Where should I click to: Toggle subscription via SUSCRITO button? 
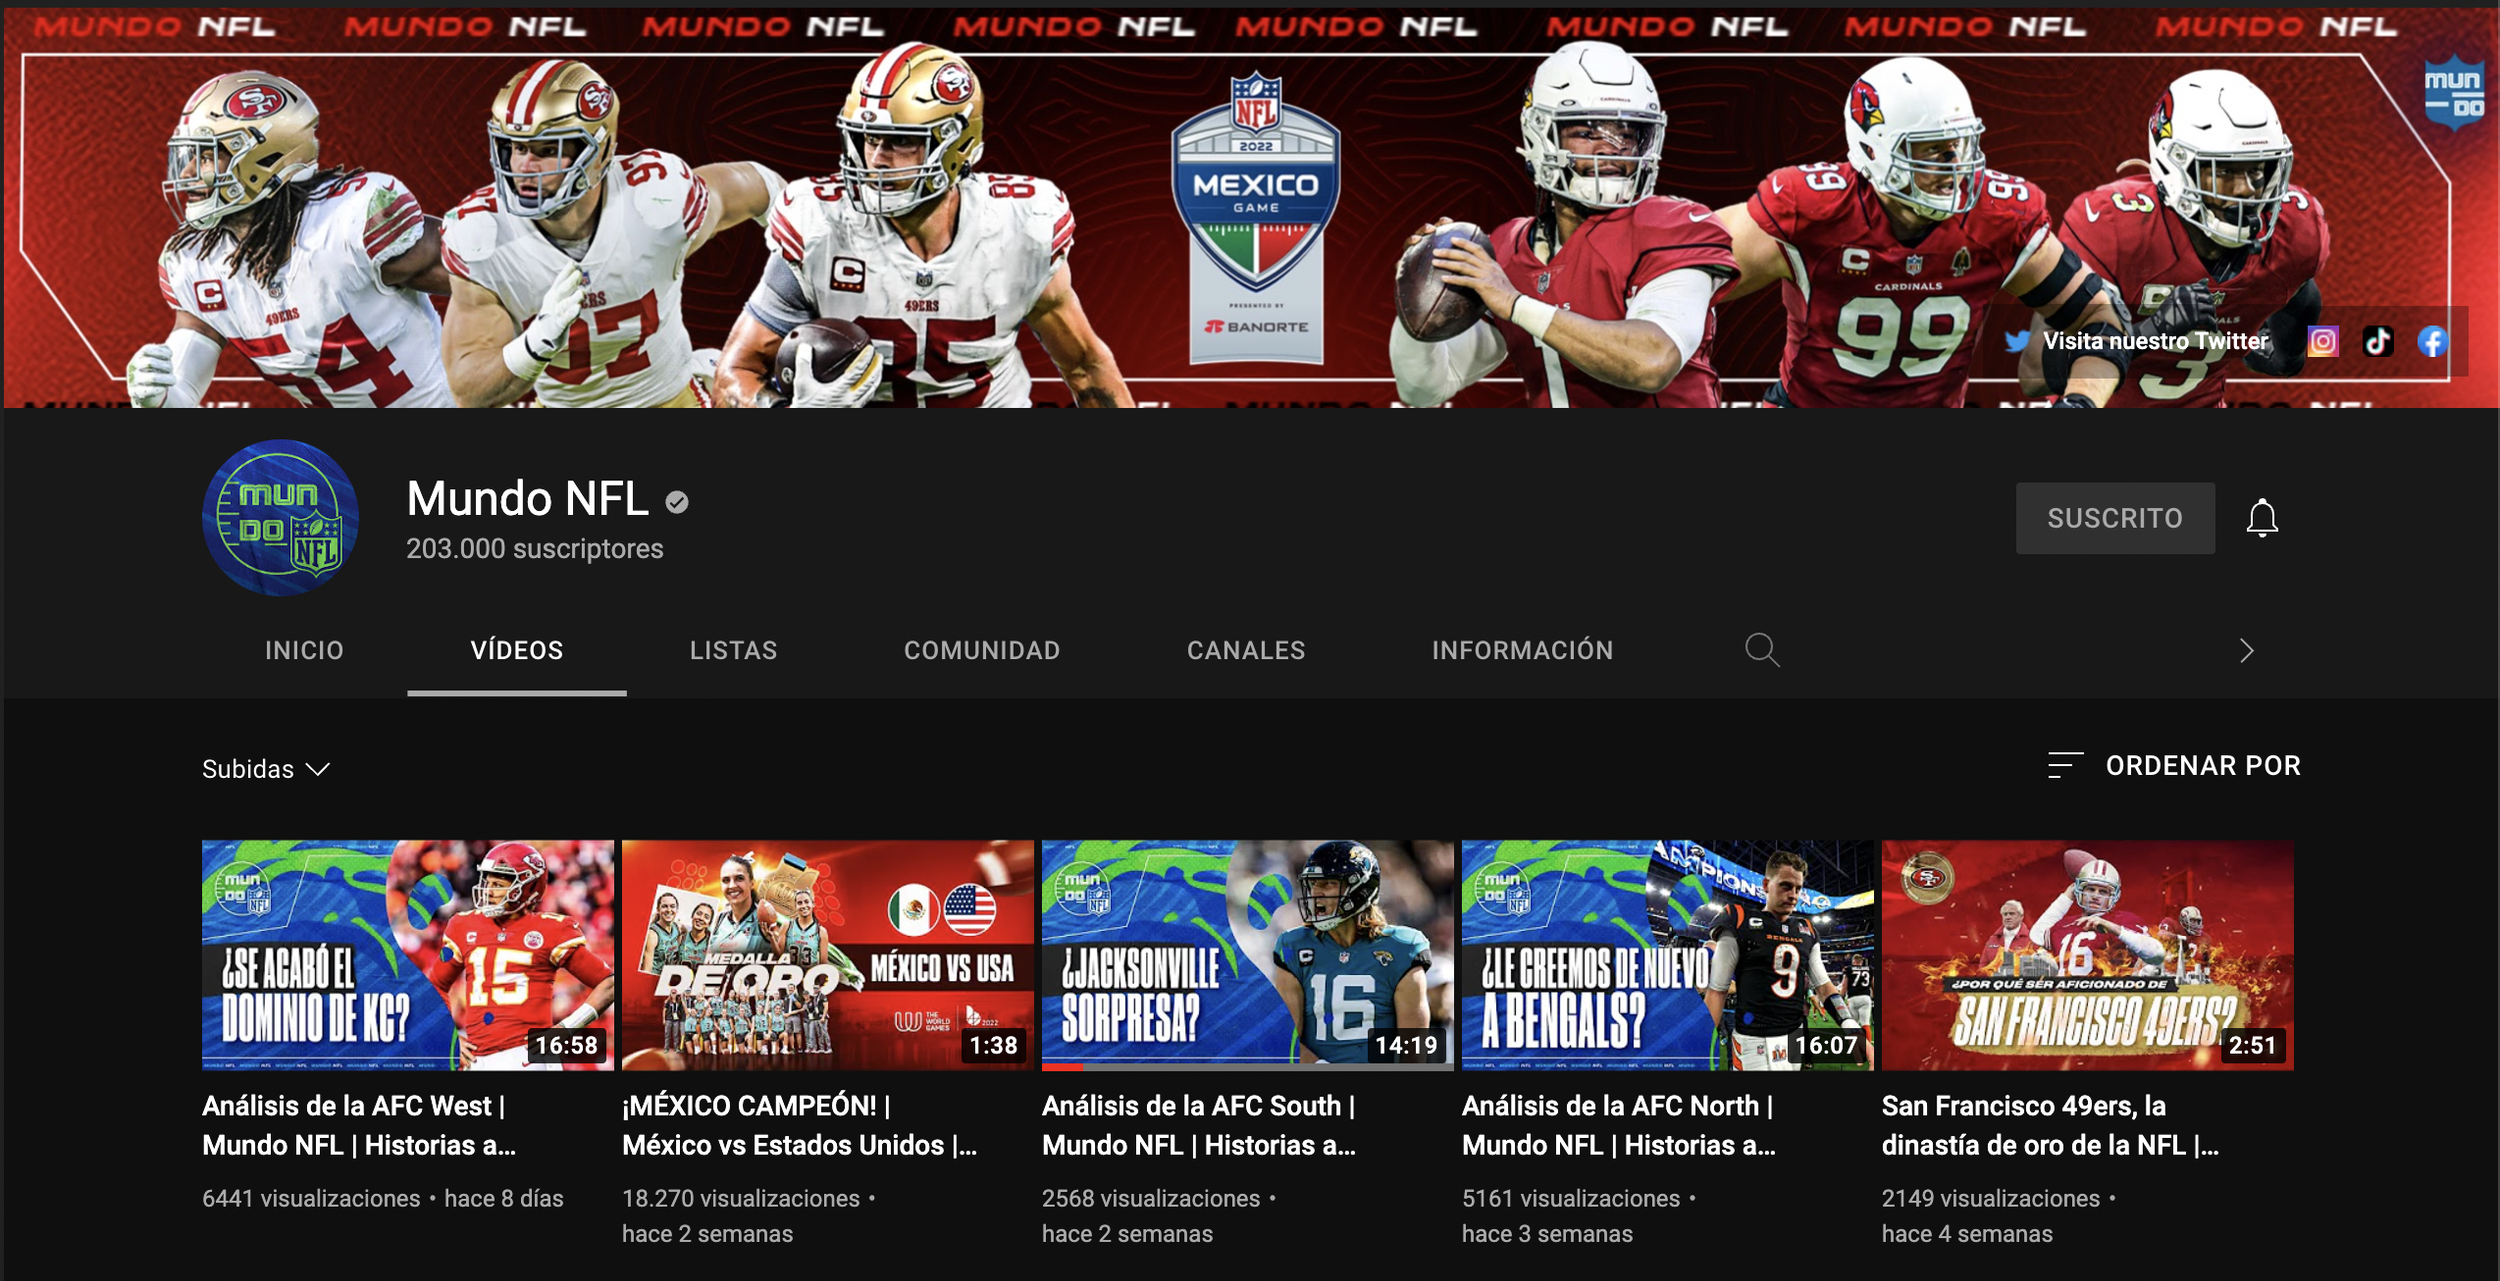(x=2115, y=518)
